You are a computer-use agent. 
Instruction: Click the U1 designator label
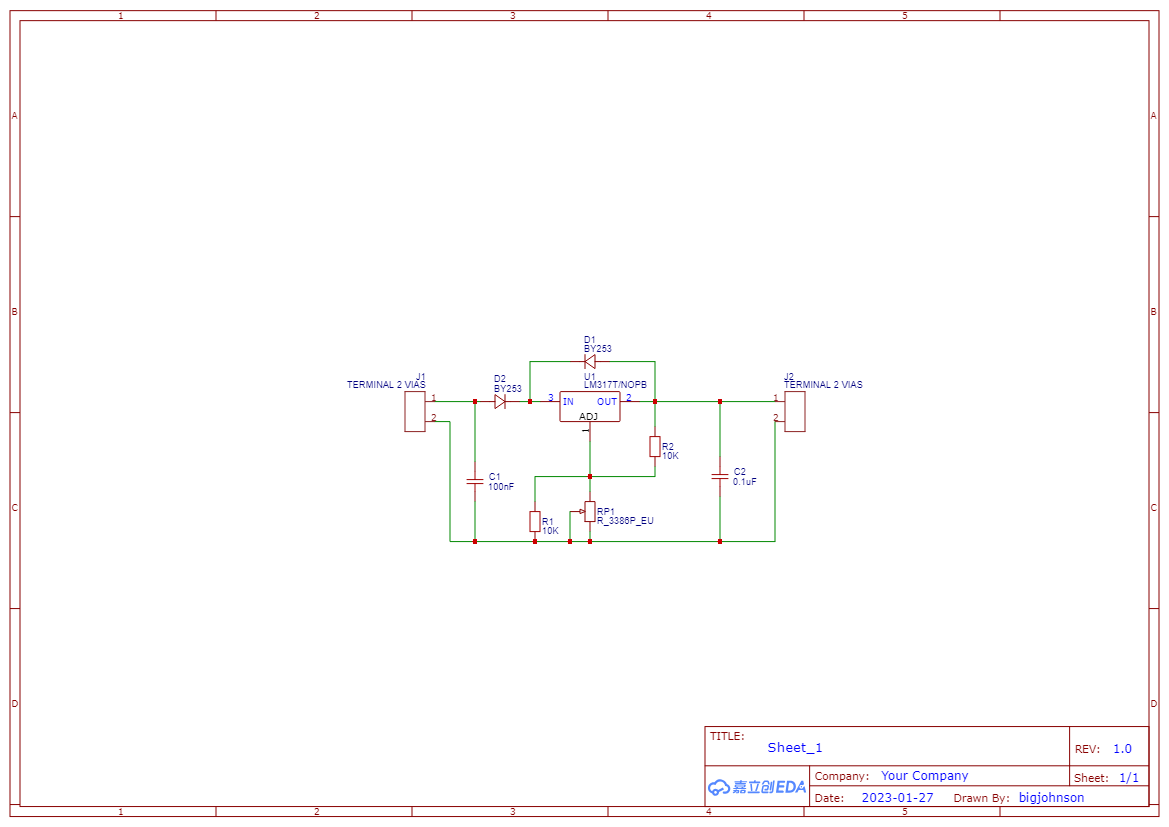click(x=590, y=377)
